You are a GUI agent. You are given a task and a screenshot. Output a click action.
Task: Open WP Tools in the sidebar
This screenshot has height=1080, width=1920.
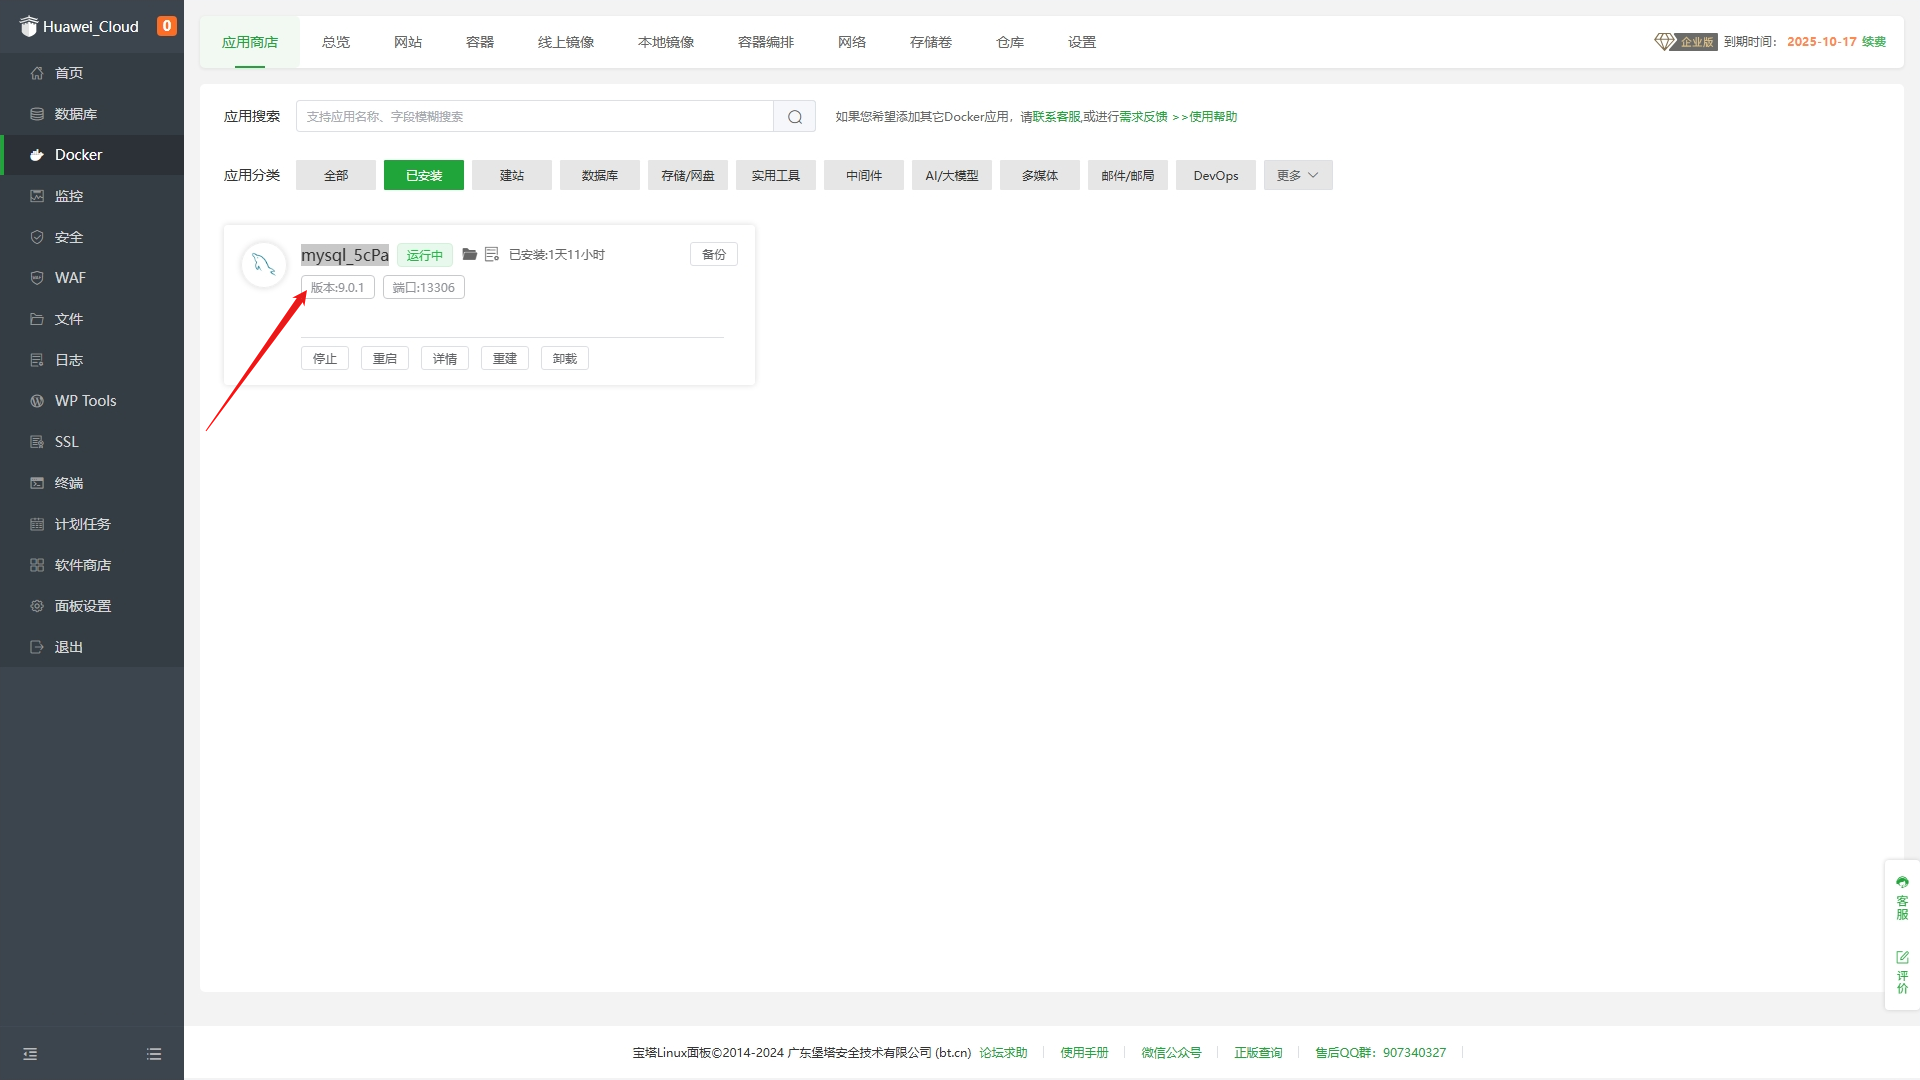click(92, 401)
